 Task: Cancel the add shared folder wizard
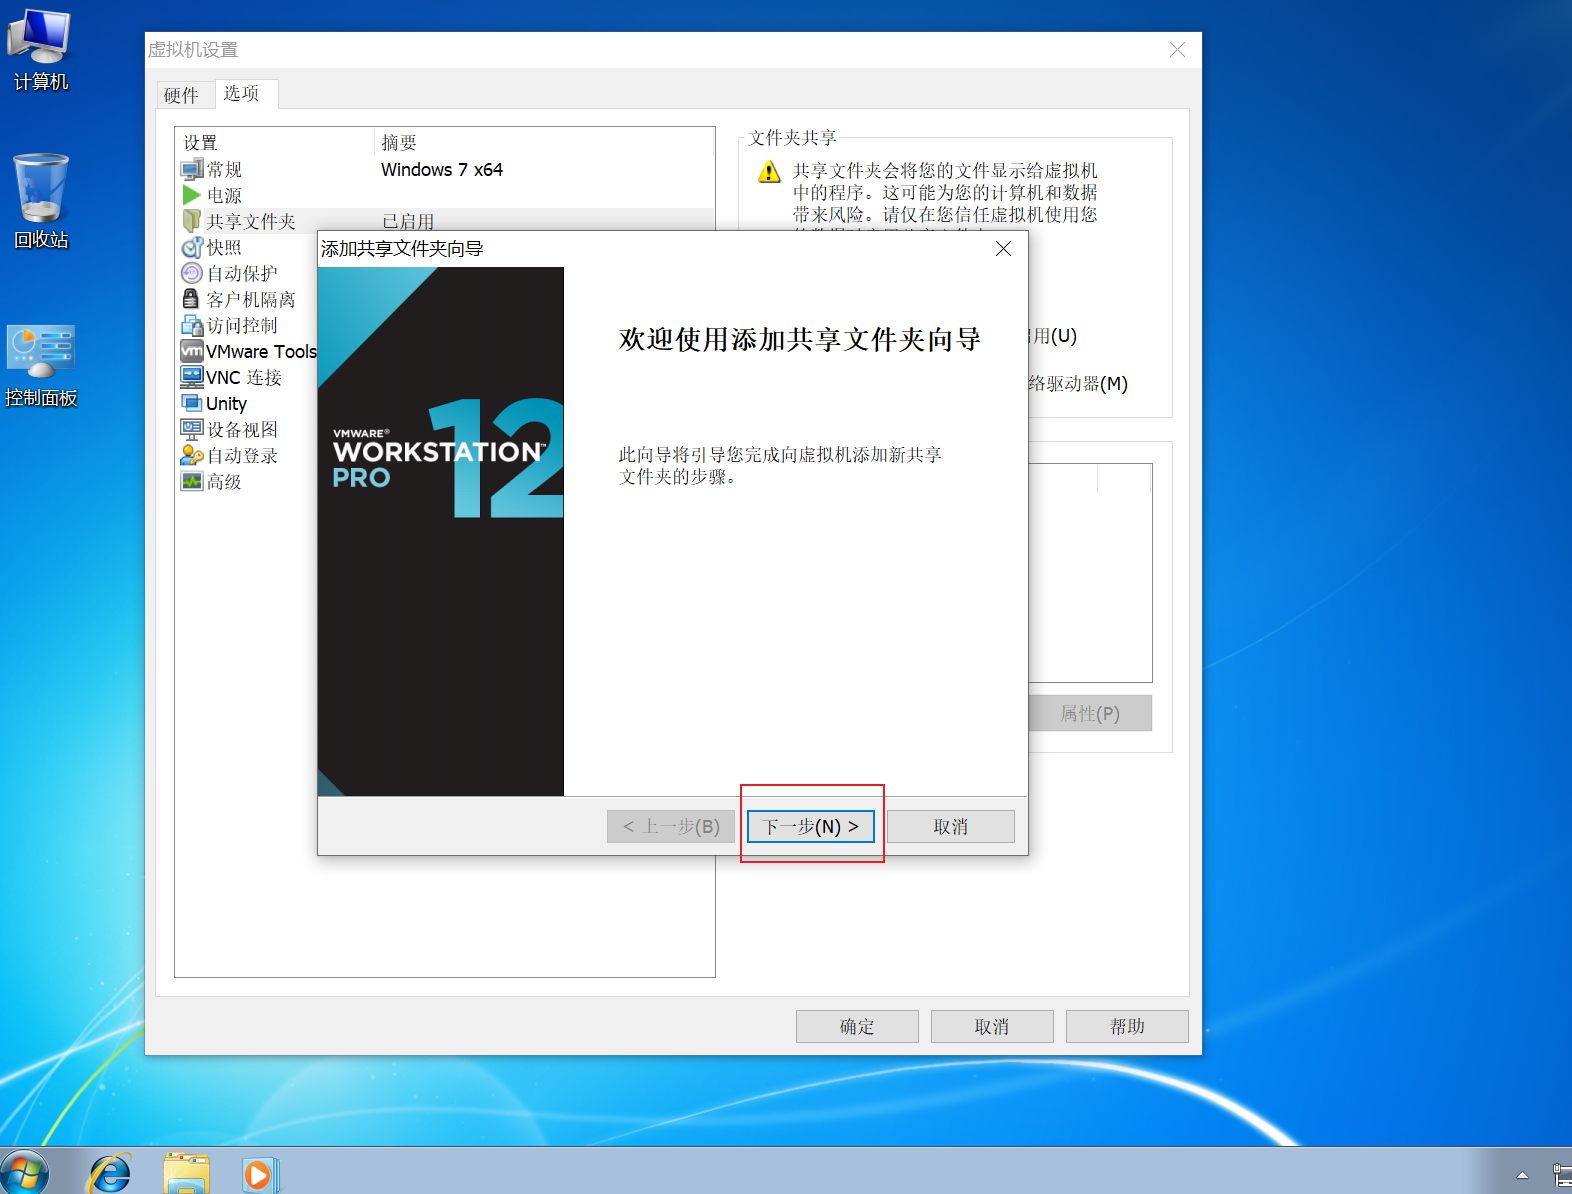[x=951, y=827]
